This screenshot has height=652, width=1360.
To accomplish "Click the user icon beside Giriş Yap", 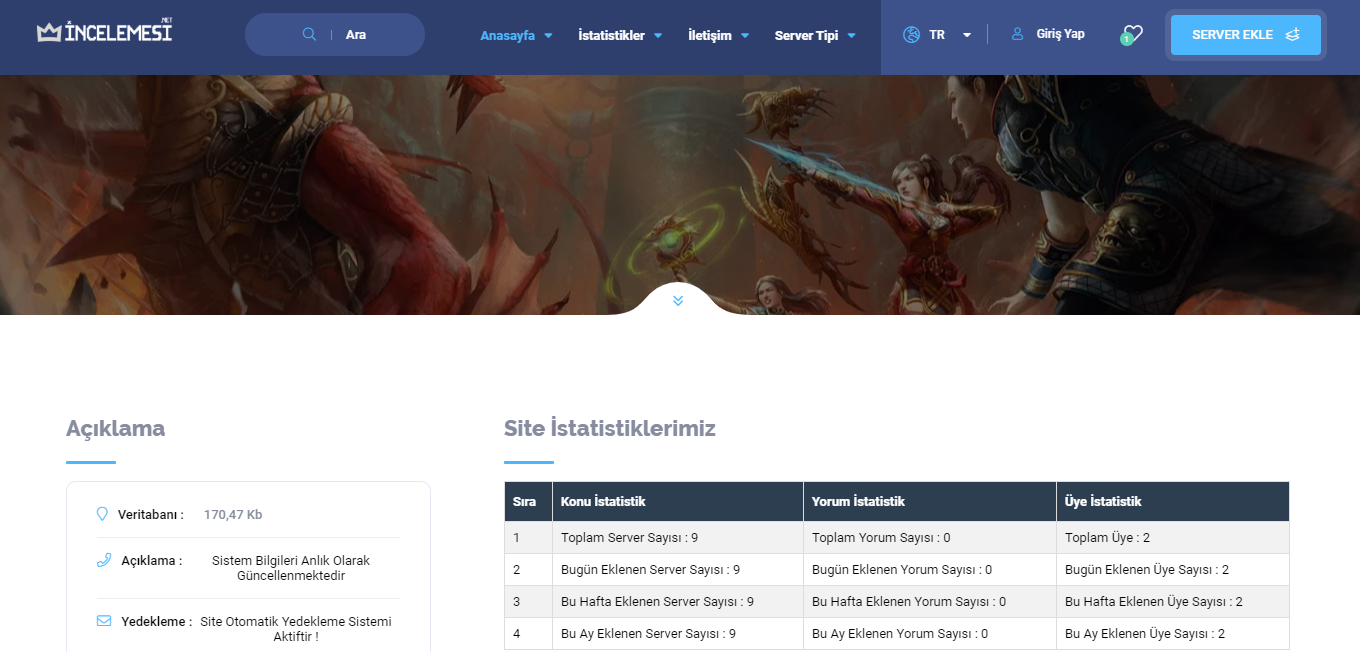I will coord(1018,34).
